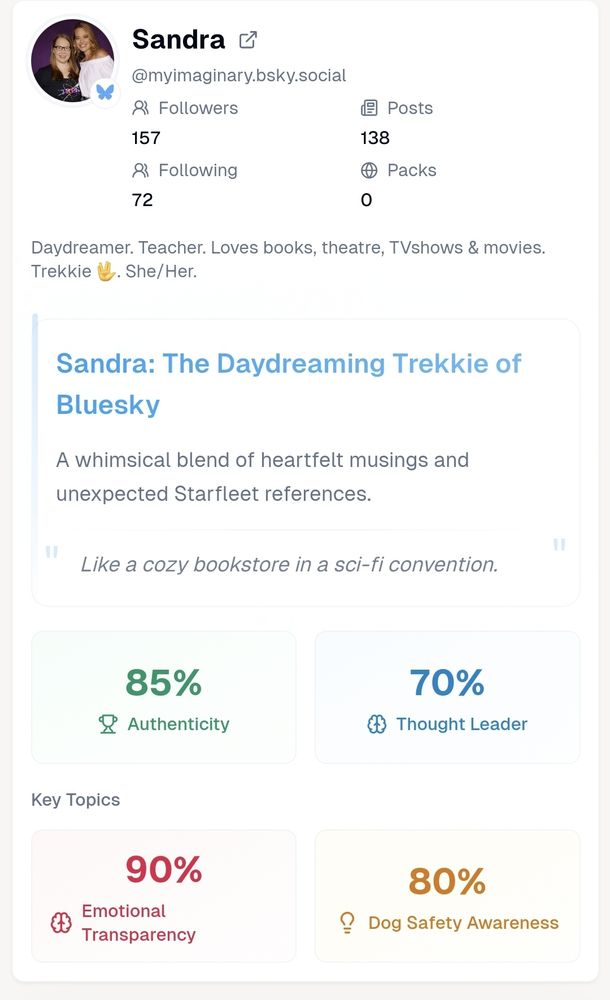Open the 80% Dog Safety Awareness card
This screenshot has width=610, height=1000.
447,896
